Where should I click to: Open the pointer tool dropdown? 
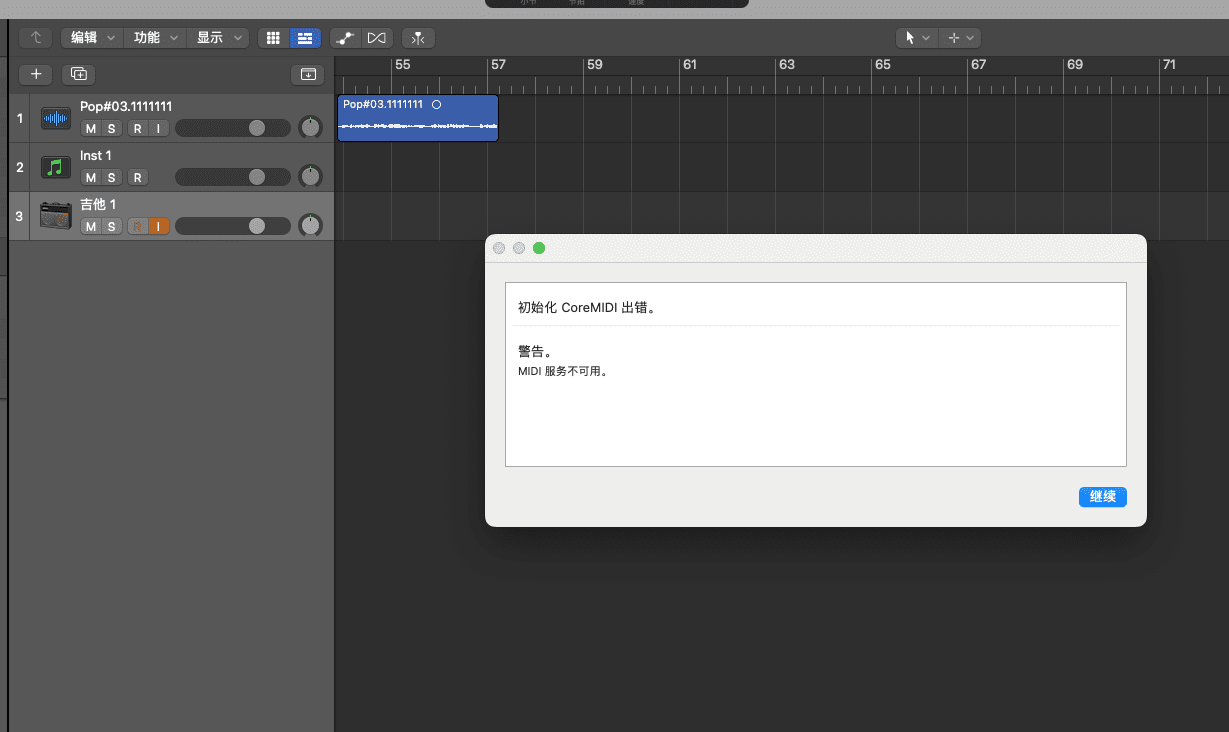tap(917, 38)
